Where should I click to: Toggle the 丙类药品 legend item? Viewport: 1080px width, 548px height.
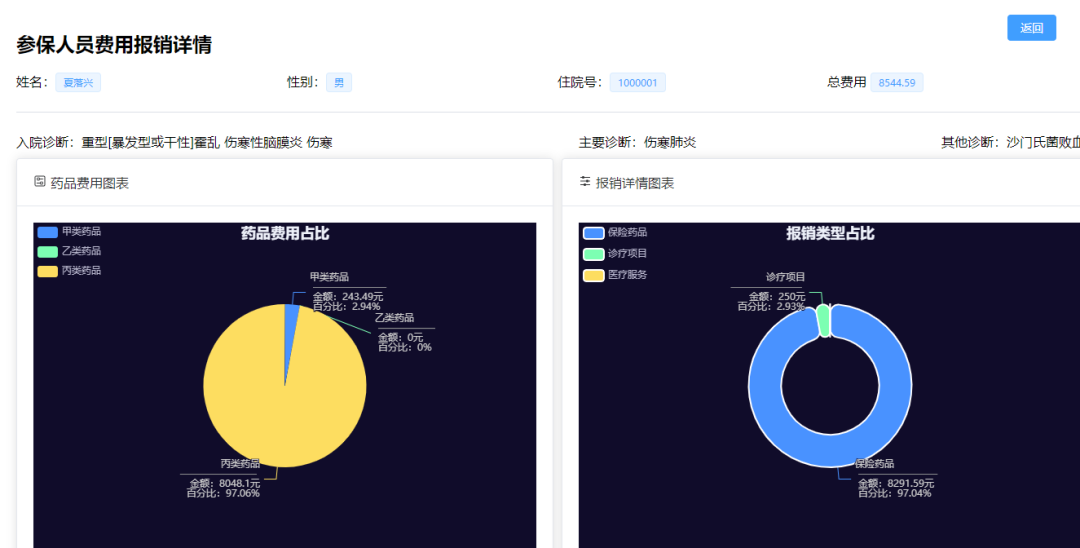[x=69, y=271]
